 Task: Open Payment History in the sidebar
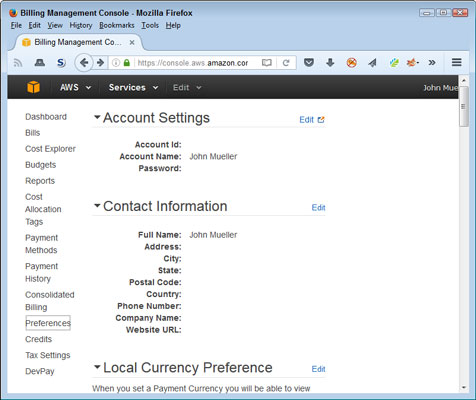click(42, 272)
